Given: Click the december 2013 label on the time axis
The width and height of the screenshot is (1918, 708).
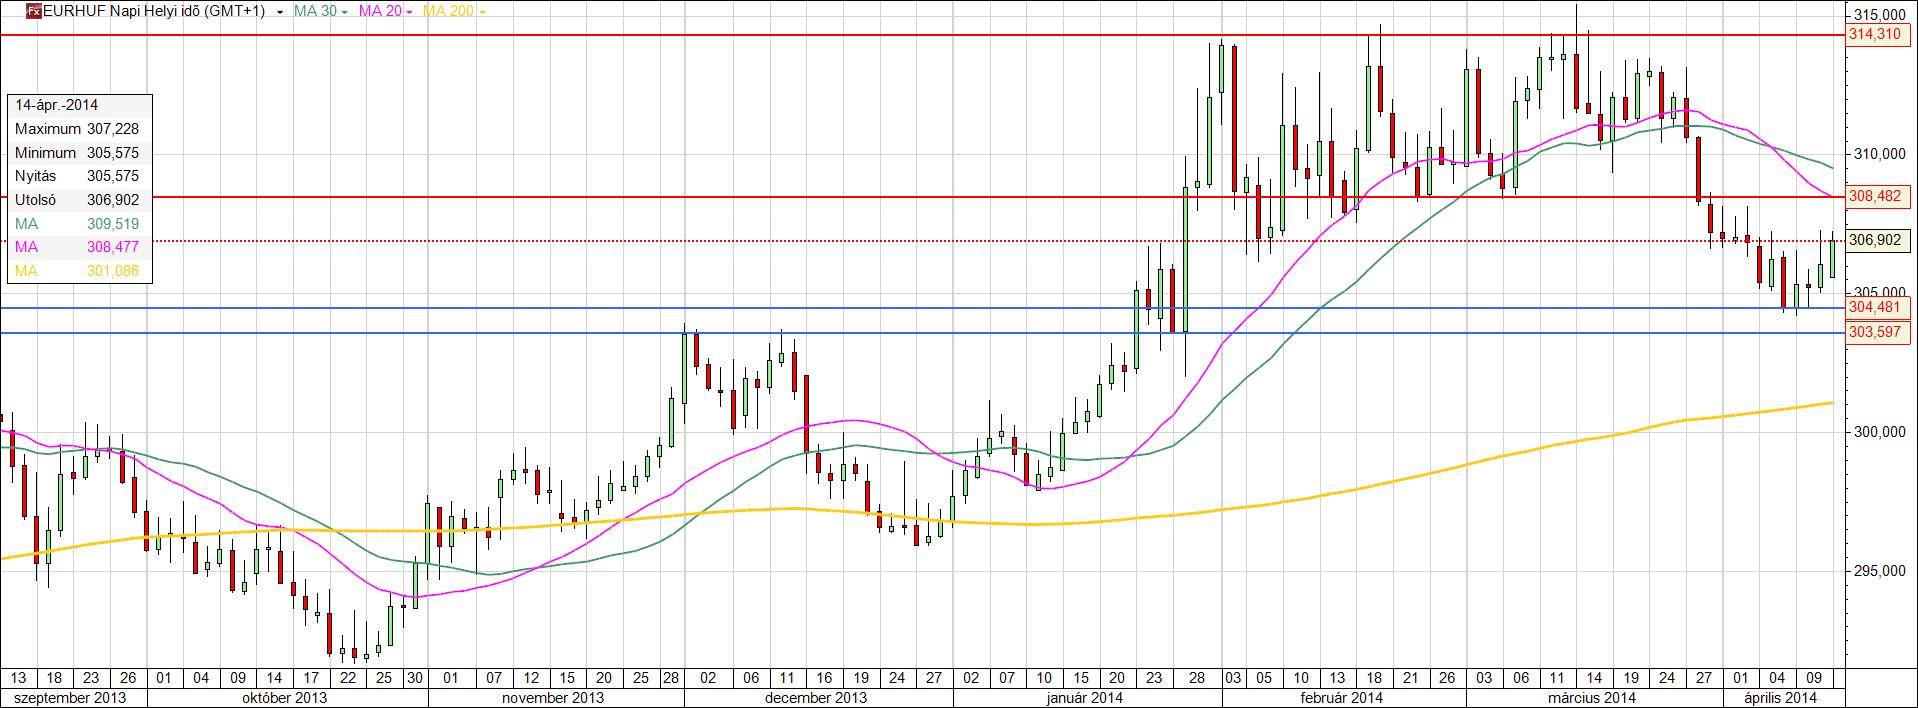Looking at the screenshot, I should (x=817, y=697).
